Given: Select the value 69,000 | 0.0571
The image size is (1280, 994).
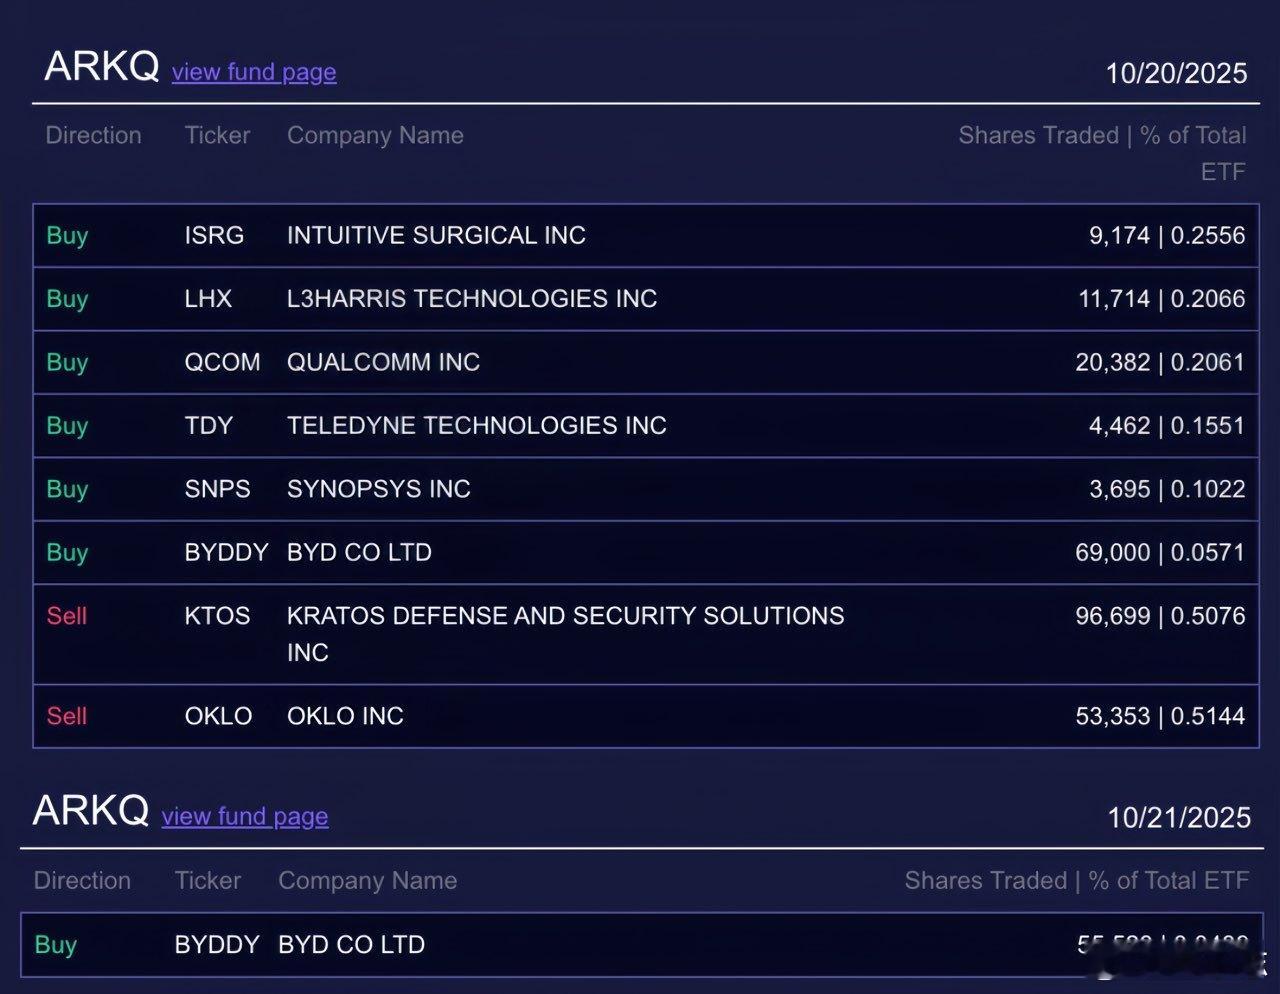Looking at the screenshot, I should (x=1160, y=552).
